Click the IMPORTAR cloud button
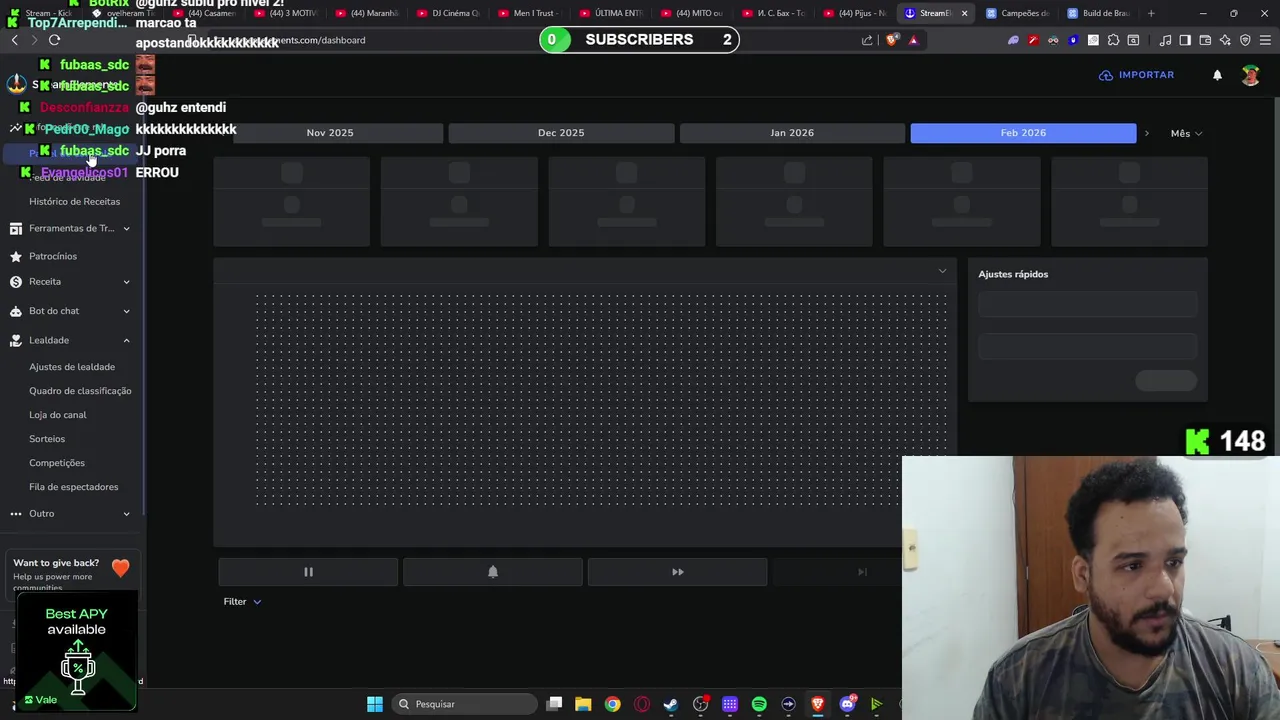 coord(1136,75)
